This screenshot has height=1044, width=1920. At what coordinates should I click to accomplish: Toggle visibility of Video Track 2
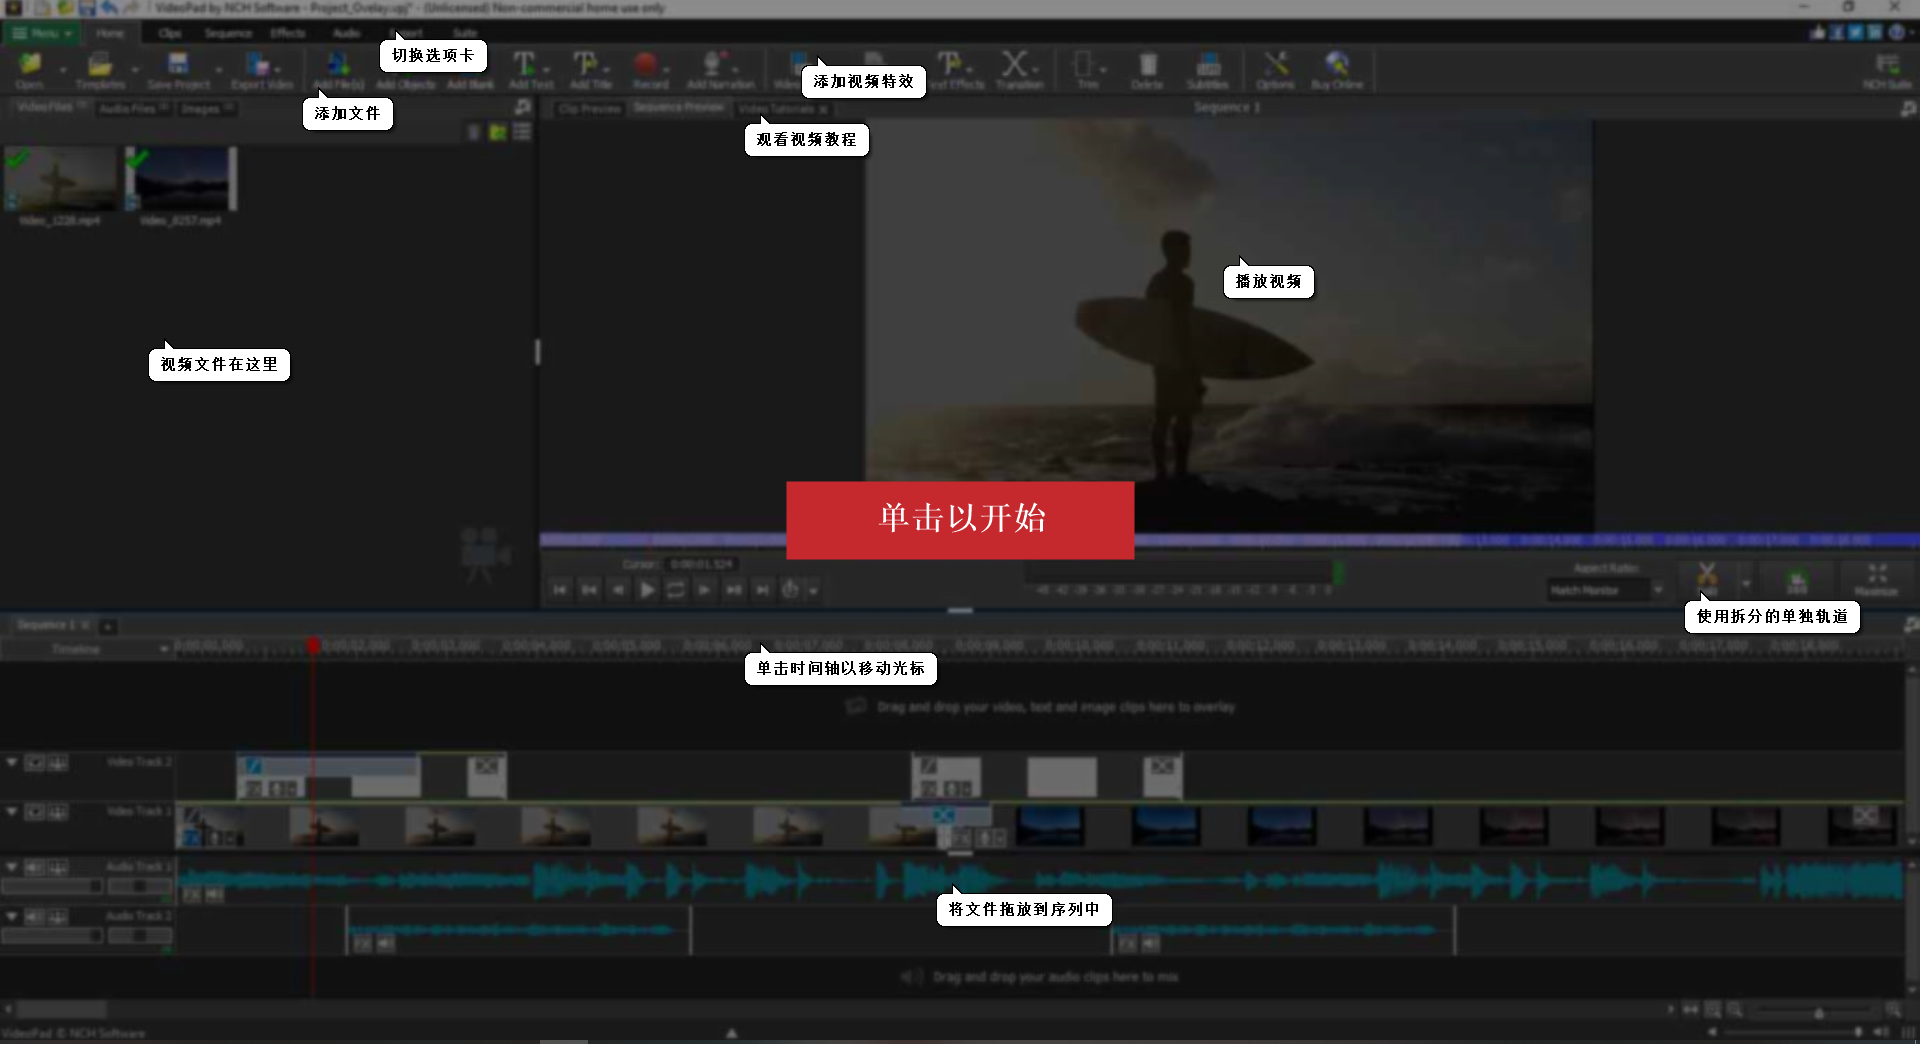[34, 762]
